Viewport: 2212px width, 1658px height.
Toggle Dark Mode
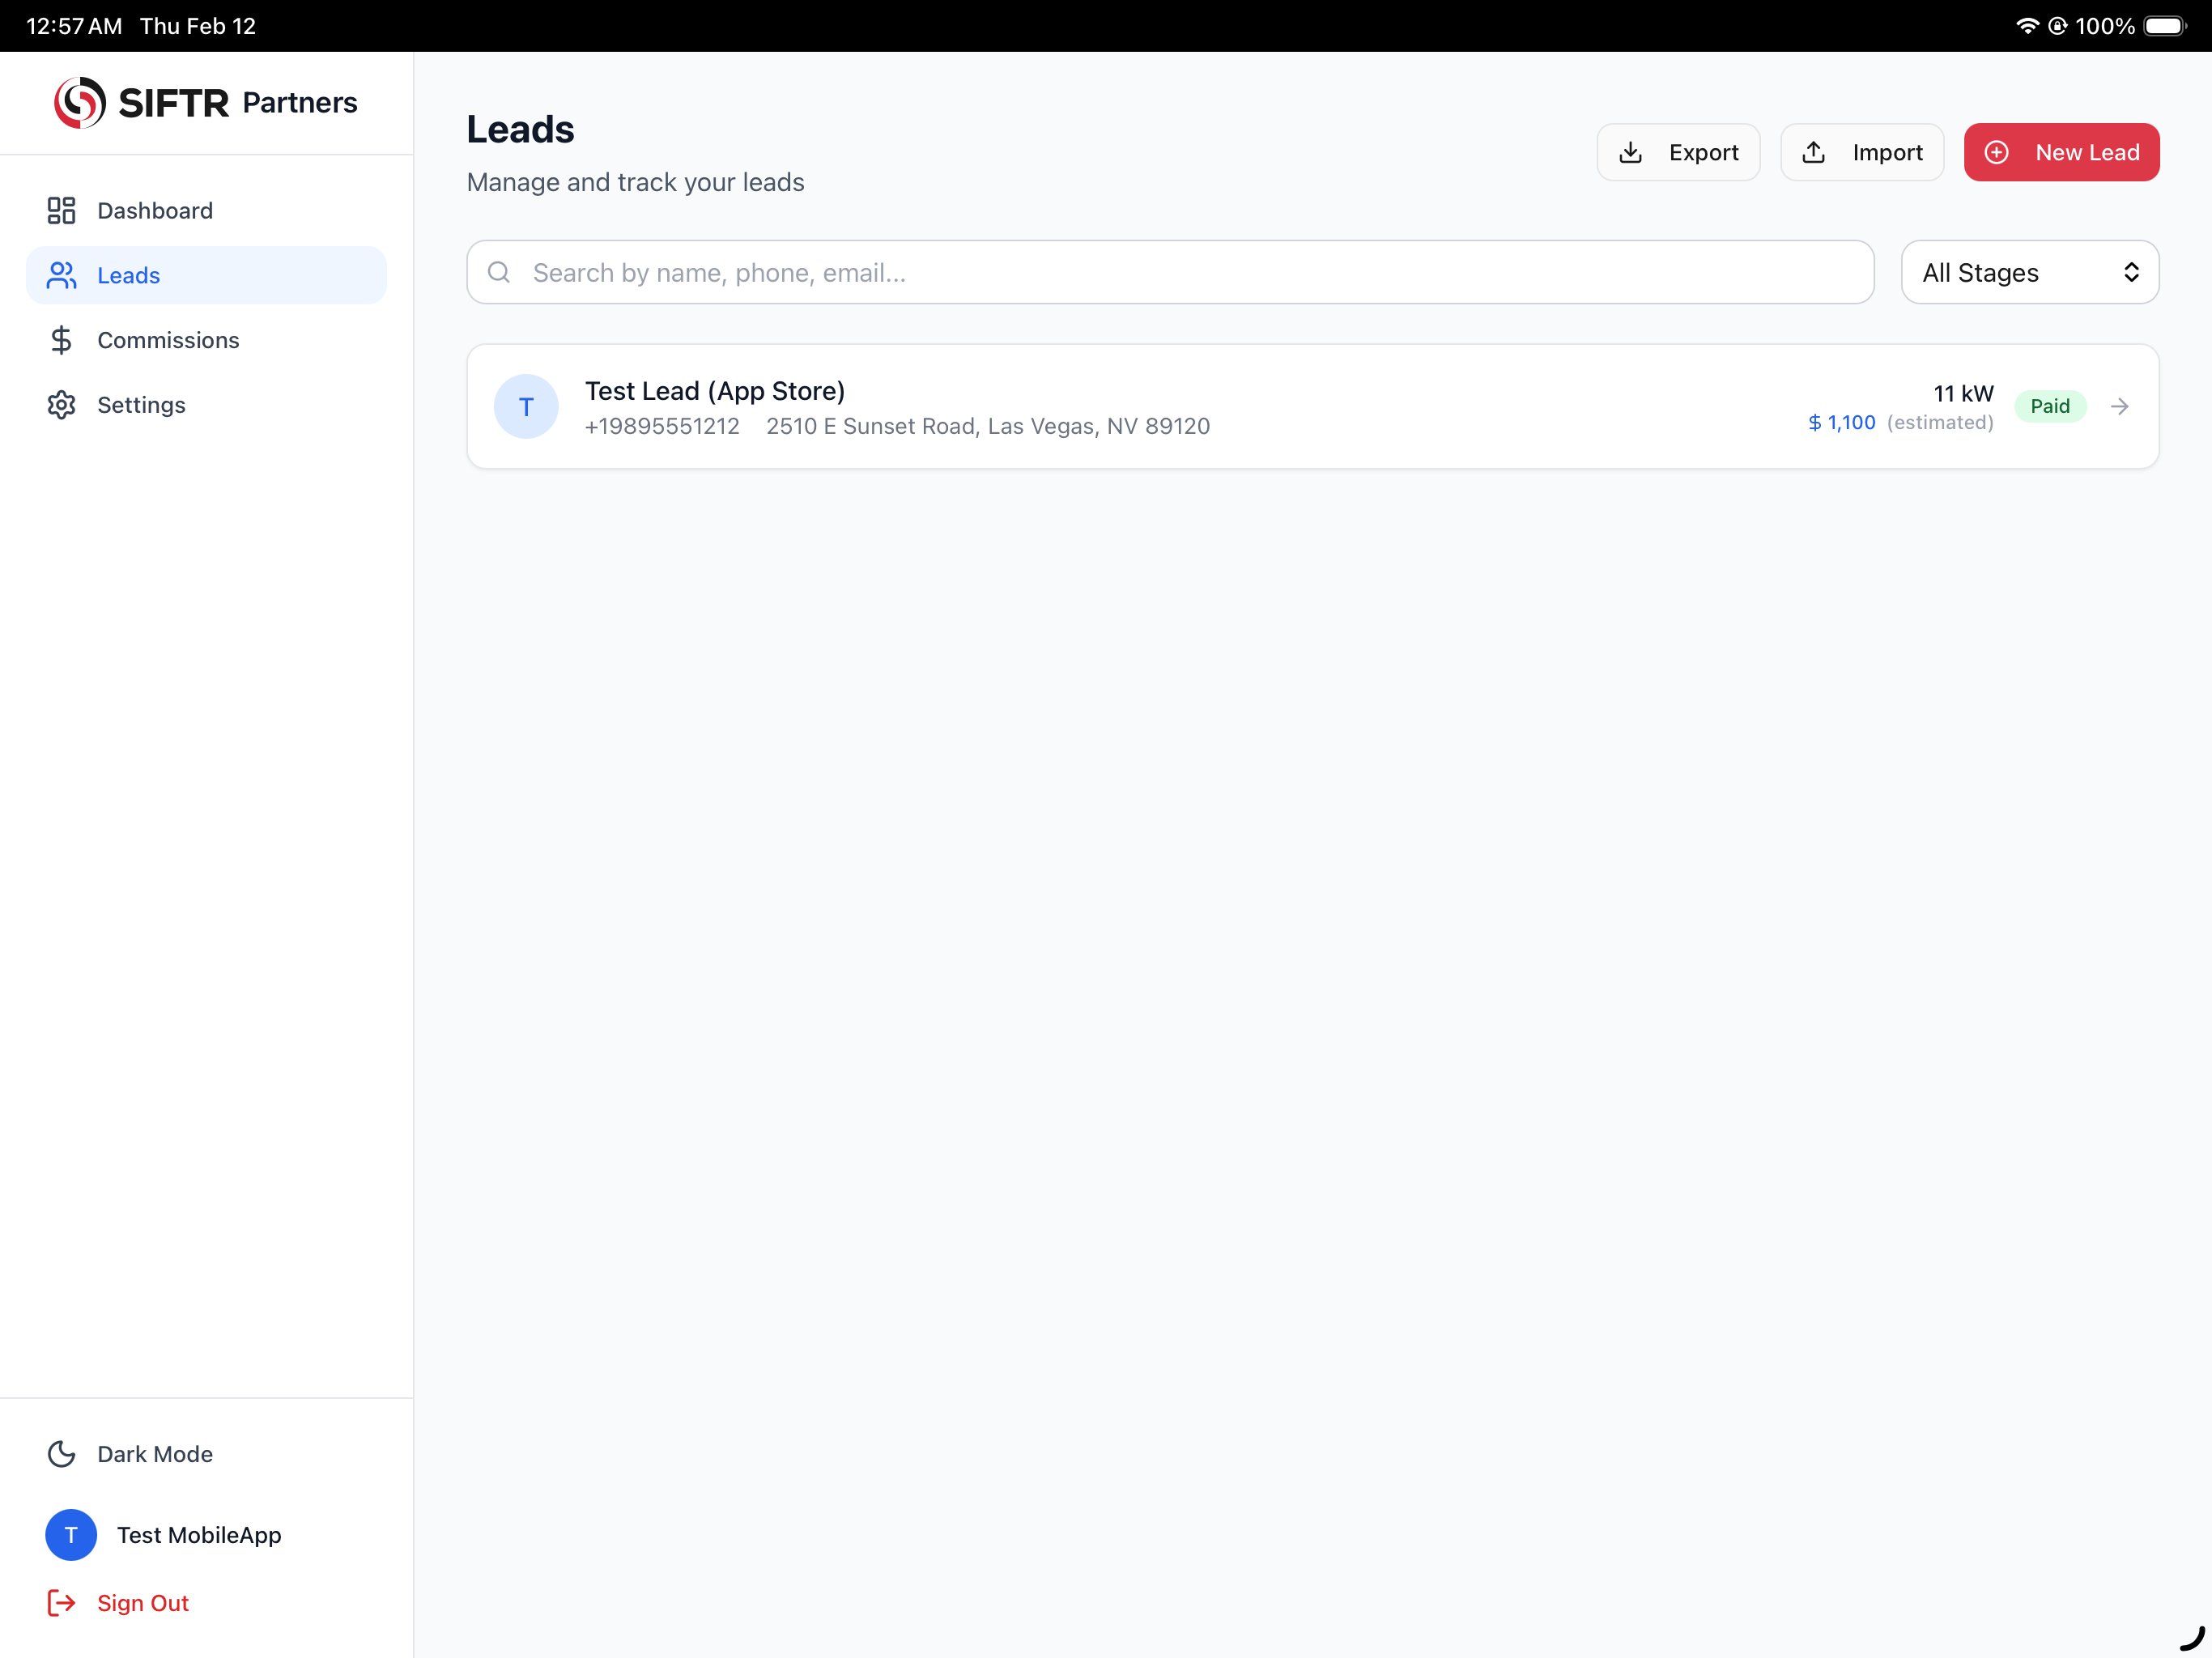point(206,1453)
